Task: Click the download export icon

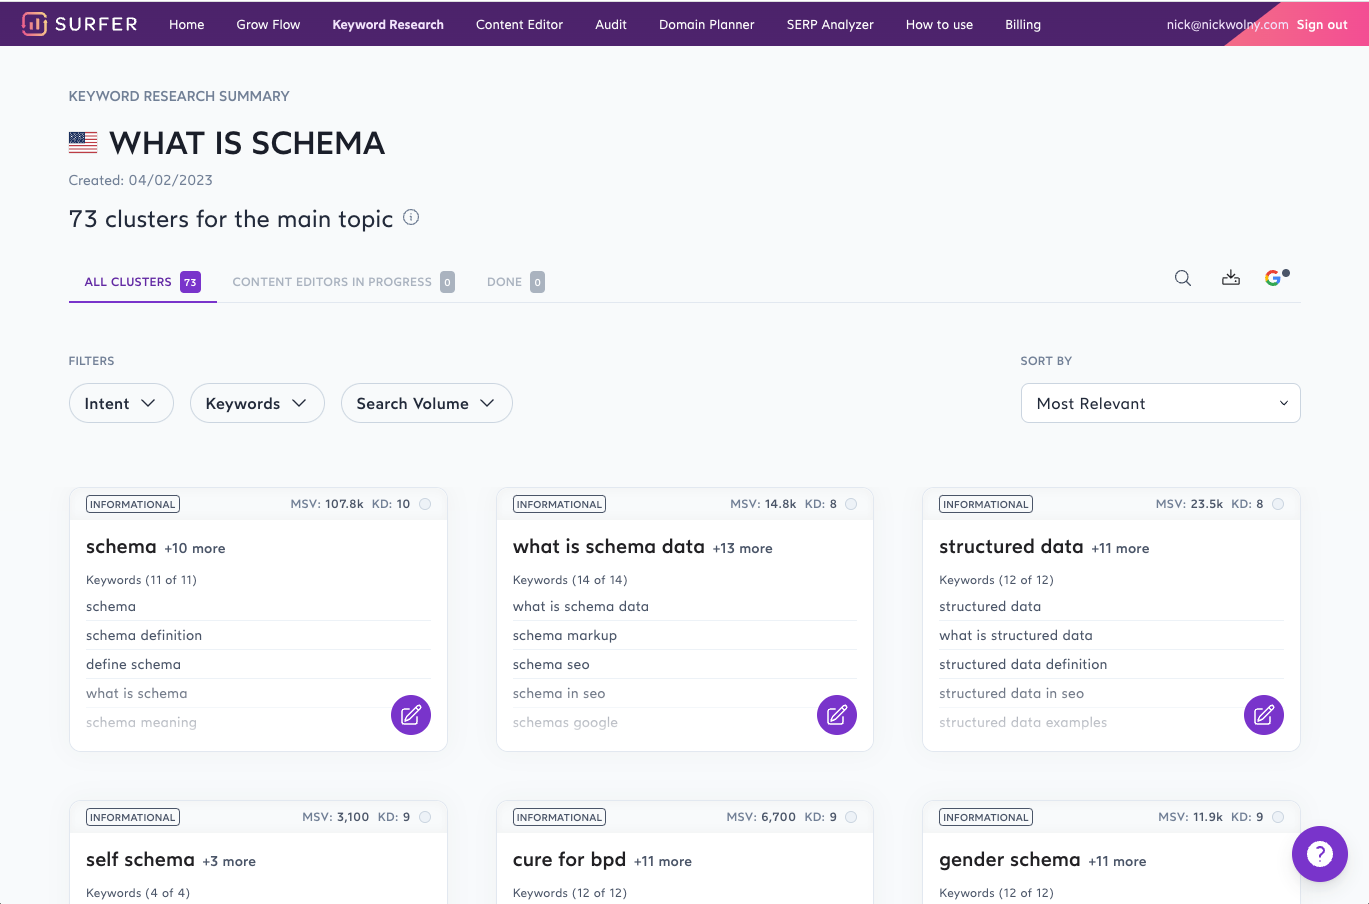Action: tap(1231, 278)
